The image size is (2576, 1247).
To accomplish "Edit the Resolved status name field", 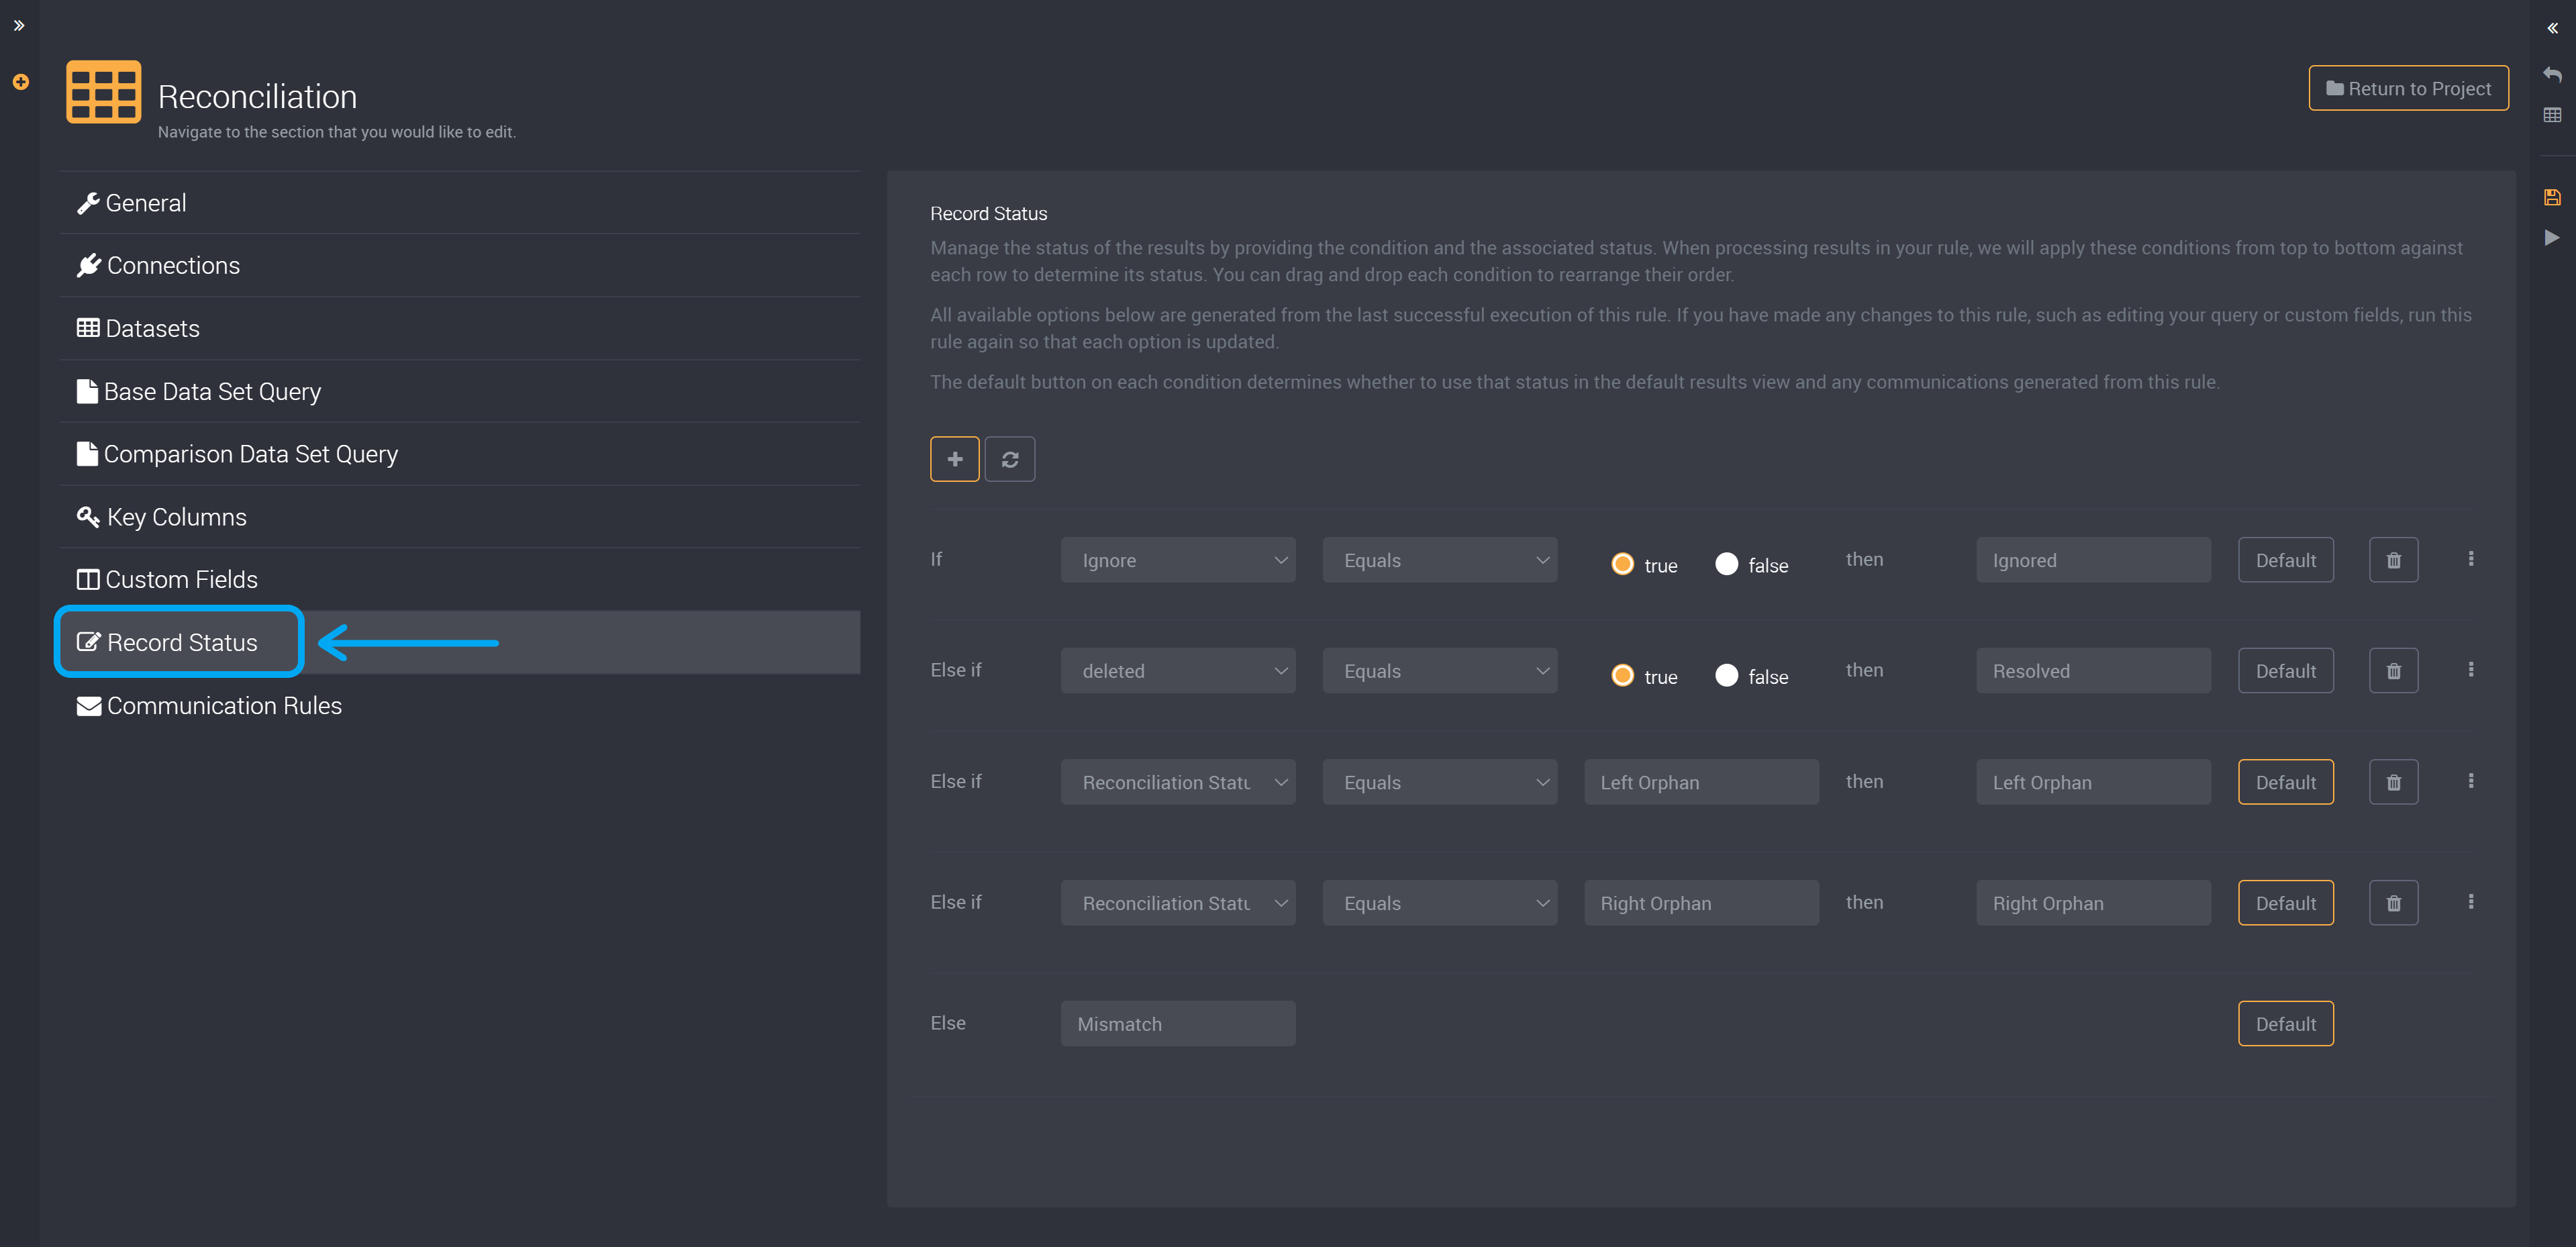I will click(x=2093, y=671).
